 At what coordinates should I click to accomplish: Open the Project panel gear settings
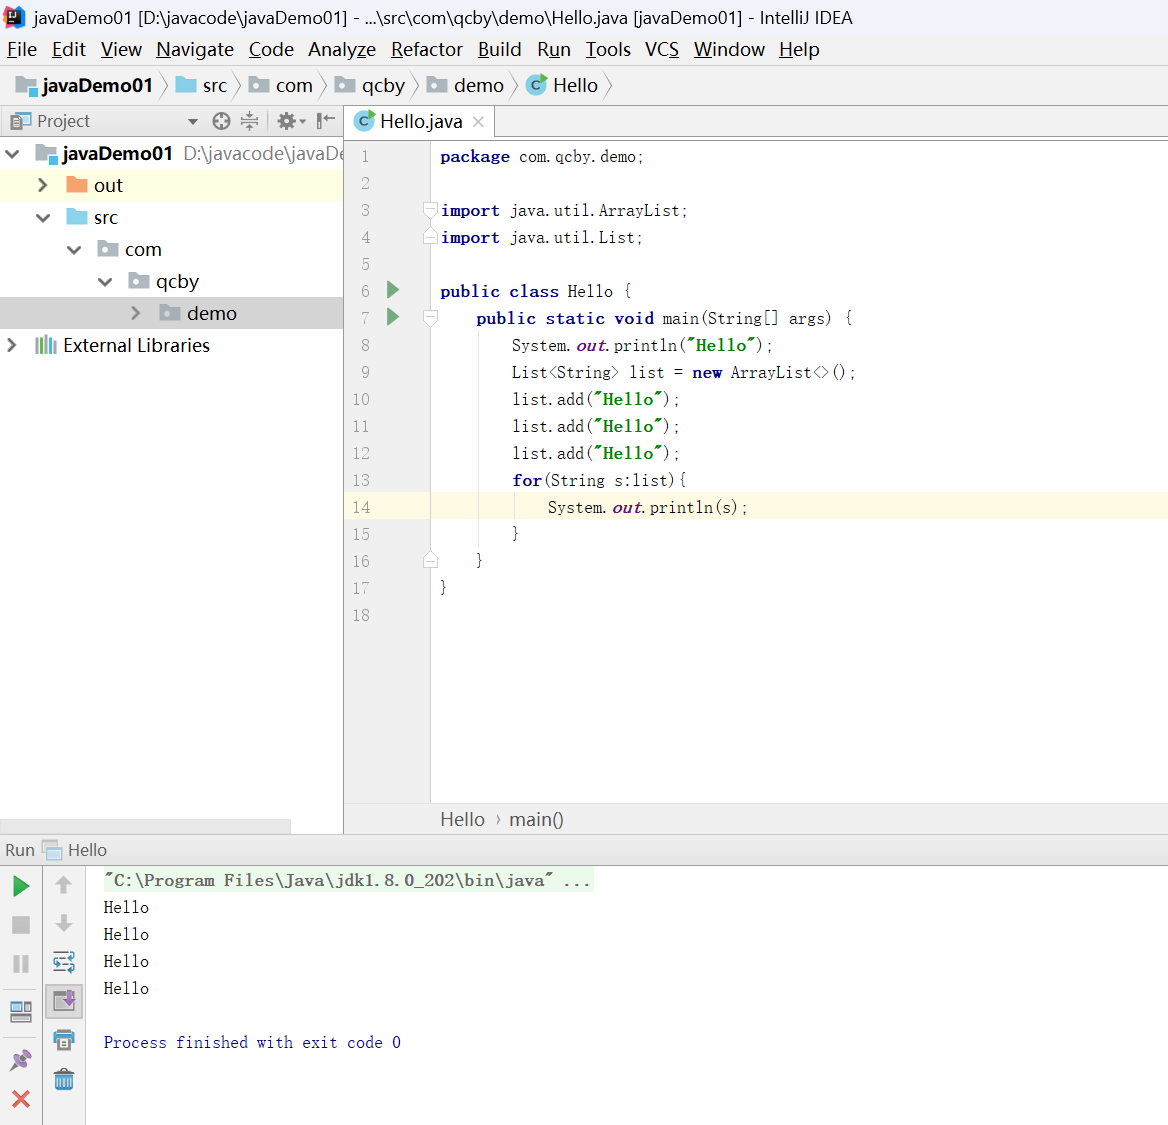pos(291,121)
